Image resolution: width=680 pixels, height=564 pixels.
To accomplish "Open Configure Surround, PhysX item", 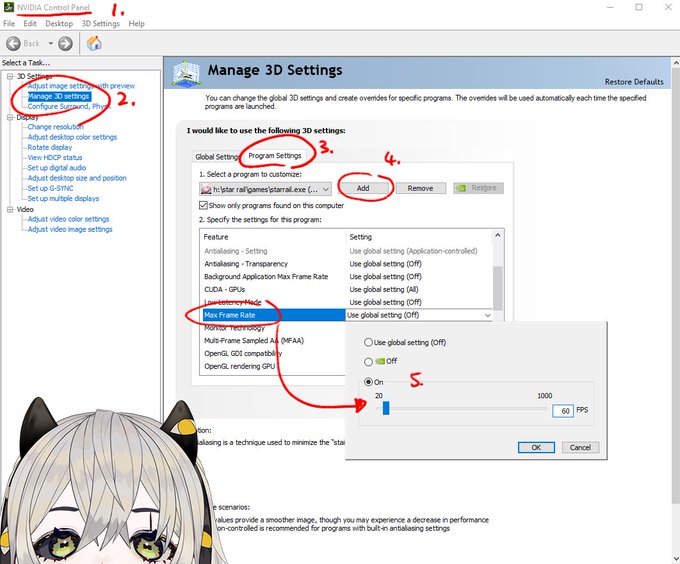I will [x=69, y=106].
